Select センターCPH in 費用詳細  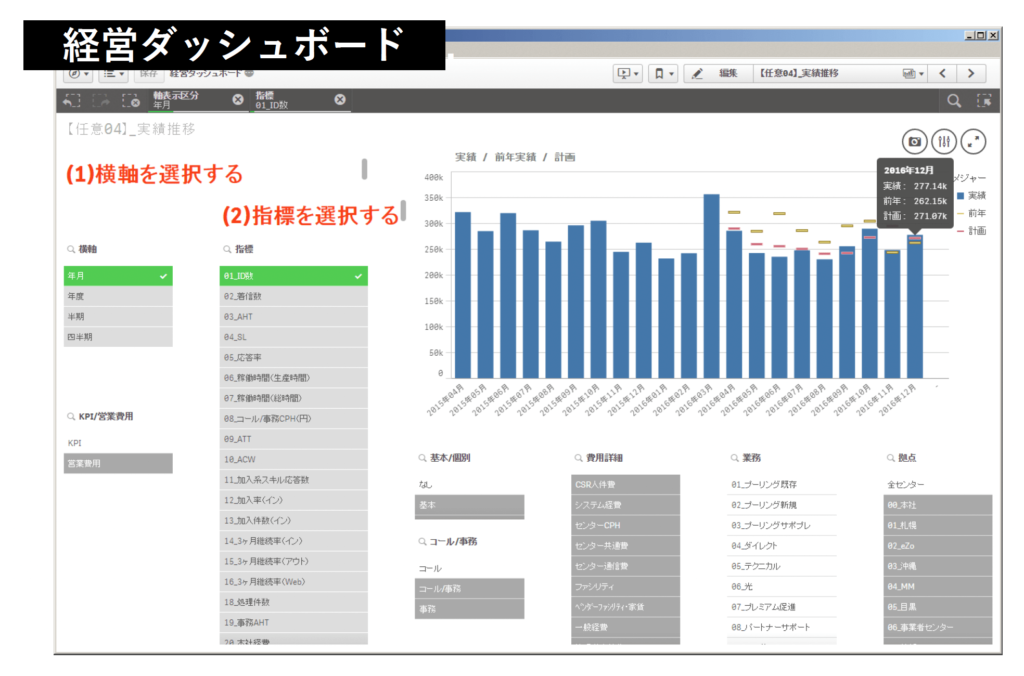pyautogui.click(x=626, y=525)
